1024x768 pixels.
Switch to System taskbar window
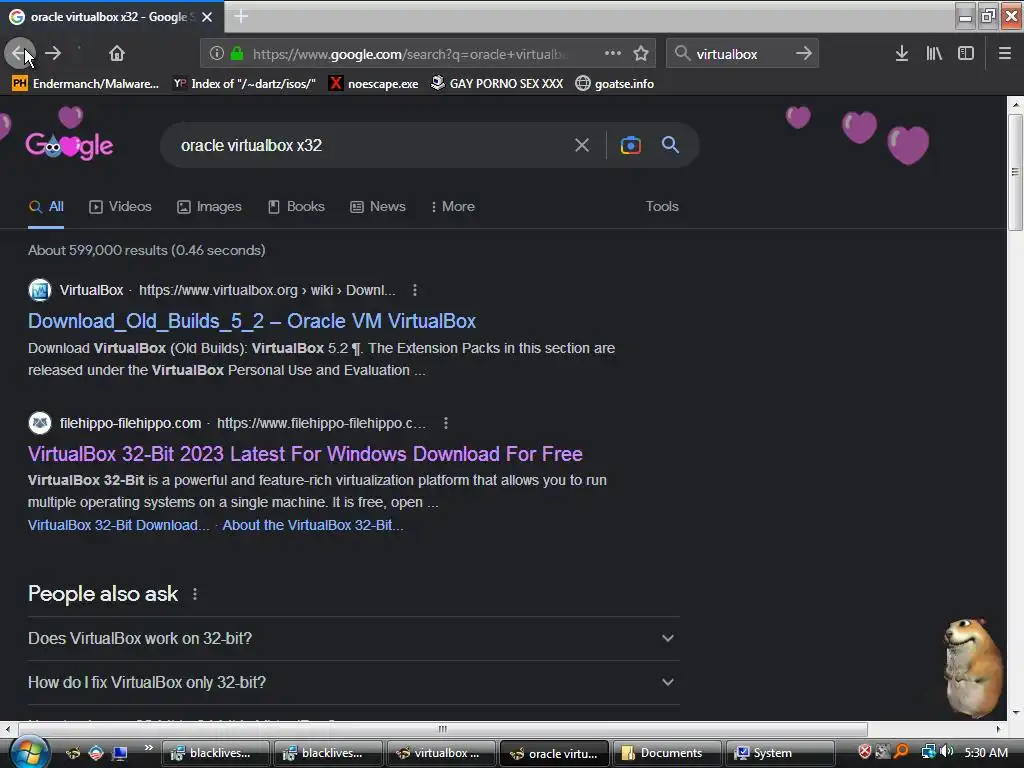click(x=779, y=753)
